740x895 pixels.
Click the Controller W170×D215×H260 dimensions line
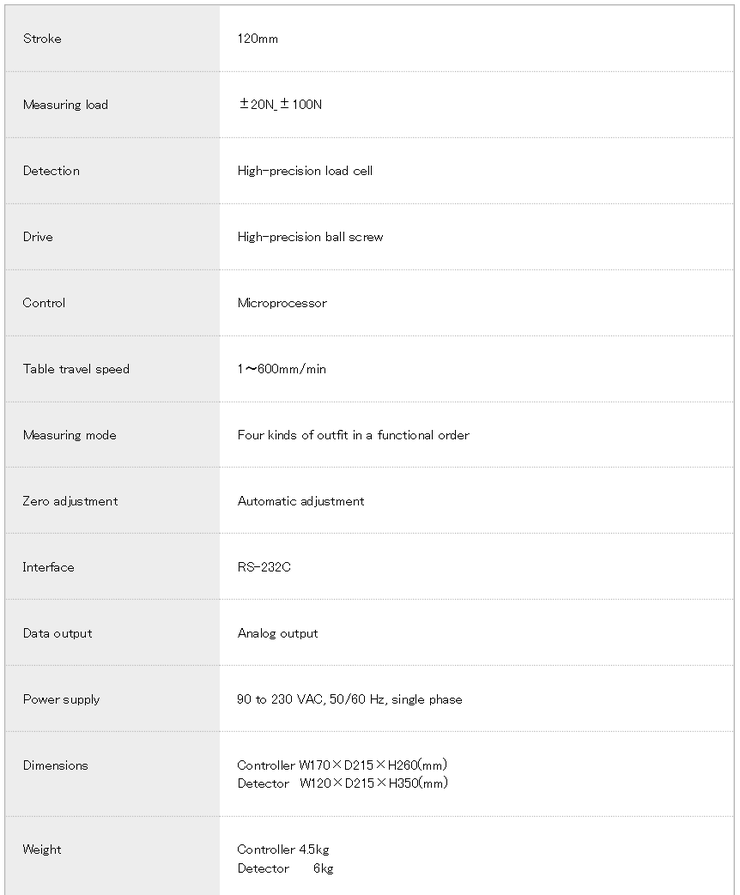(x=342, y=765)
